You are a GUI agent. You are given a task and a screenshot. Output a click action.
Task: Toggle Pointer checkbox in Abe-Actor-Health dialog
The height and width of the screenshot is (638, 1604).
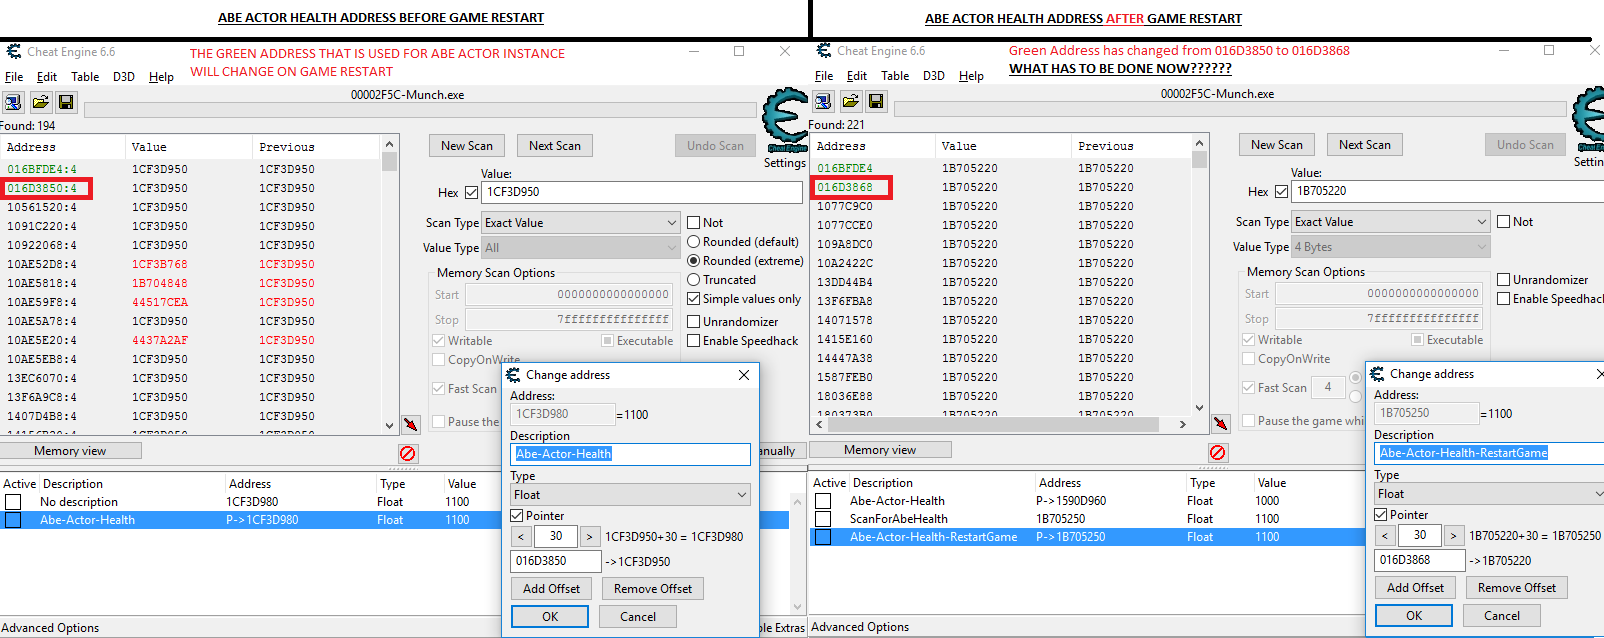517,516
